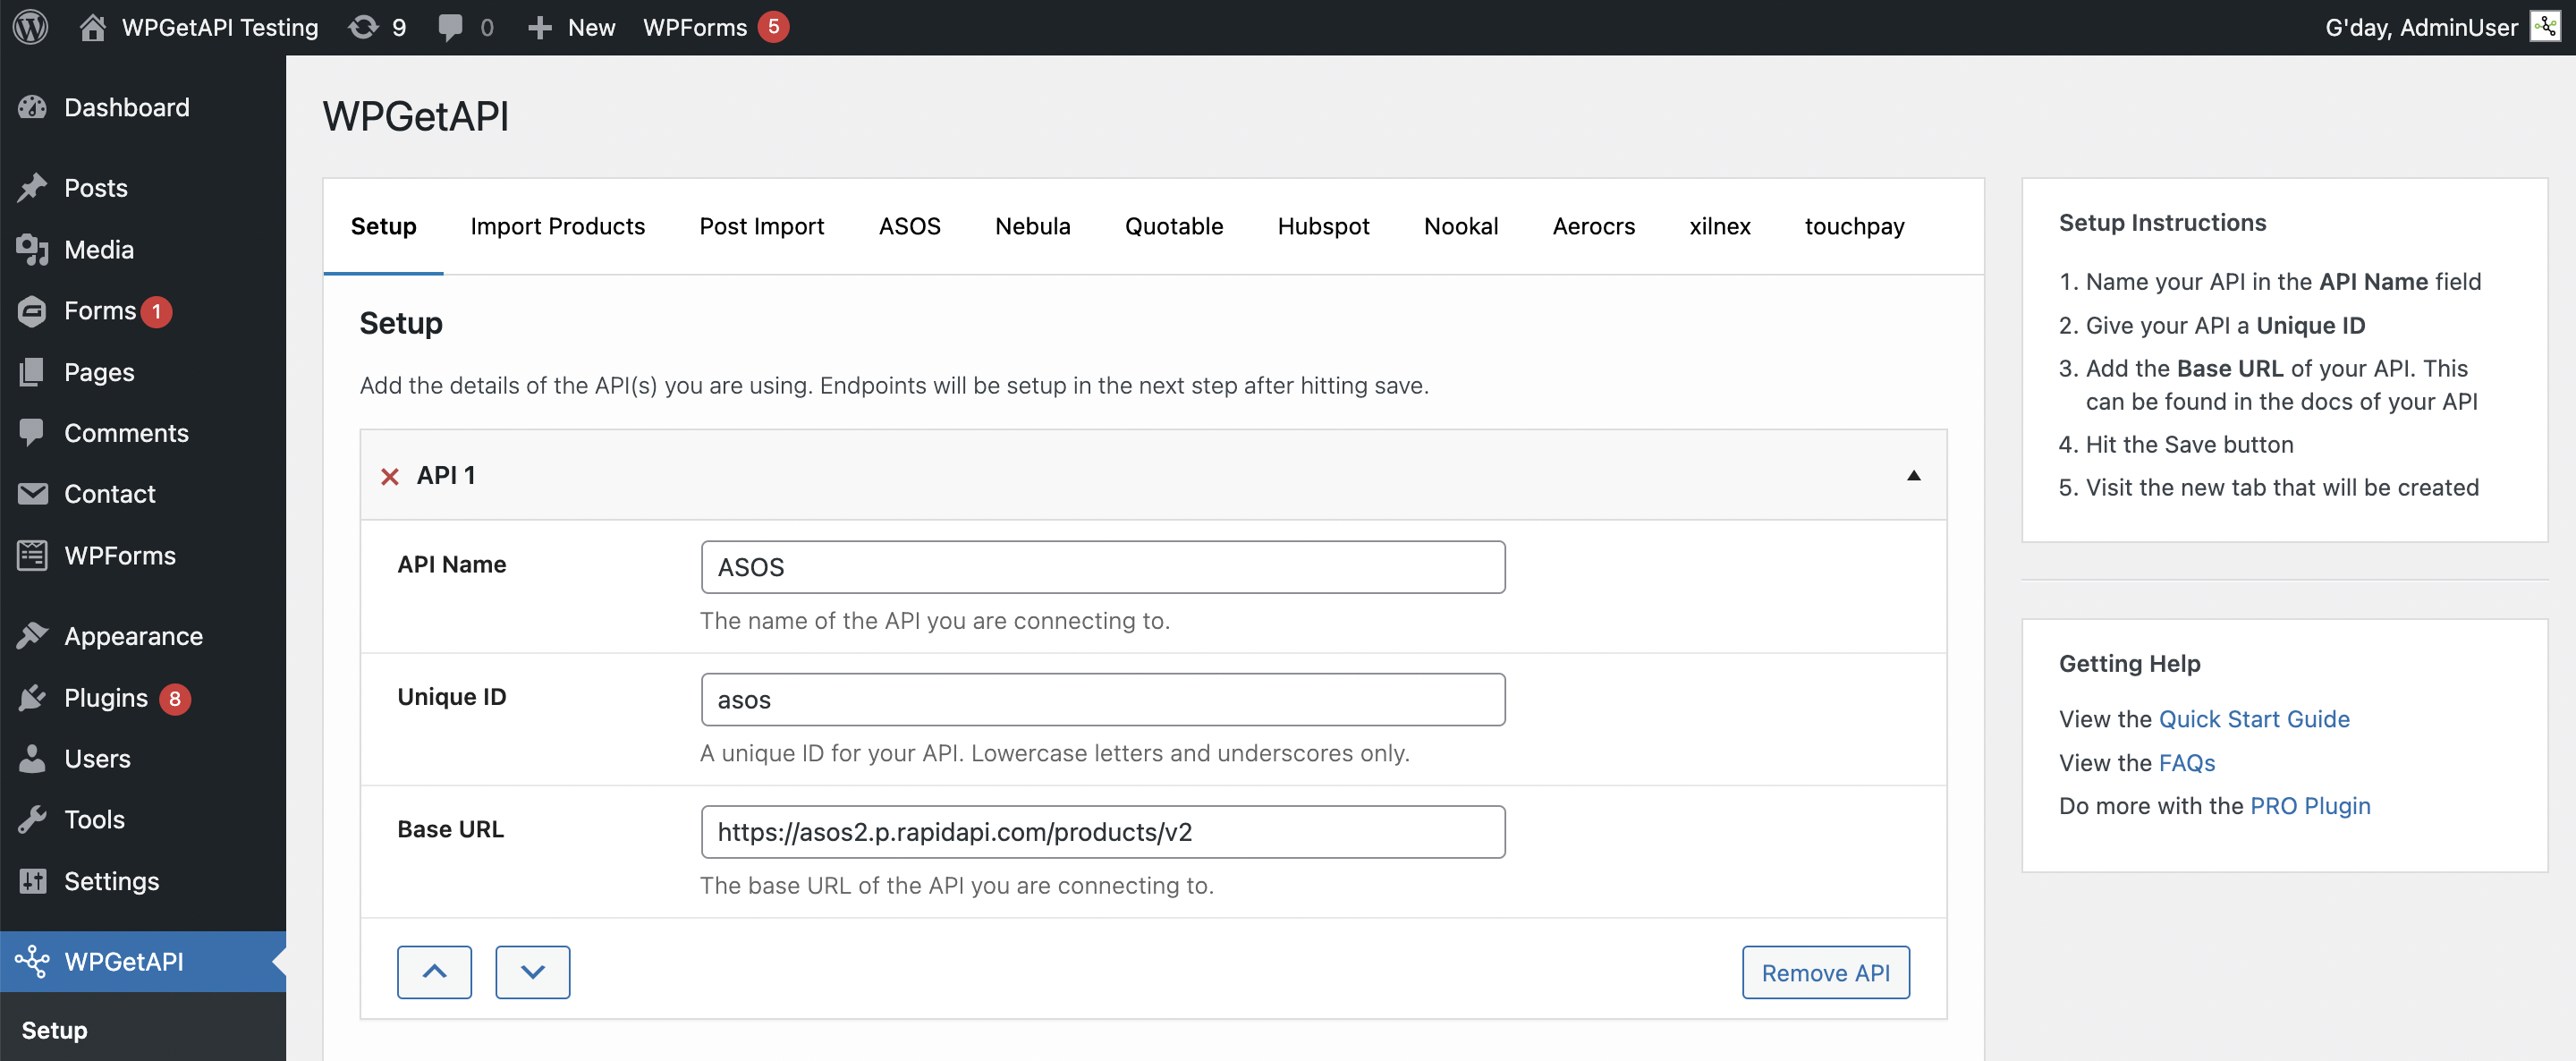The width and height of the screenshot is (2576, 1061).
Task: Open the Setup submenu under WPGetAPI
Action: tap(54, 1030)
